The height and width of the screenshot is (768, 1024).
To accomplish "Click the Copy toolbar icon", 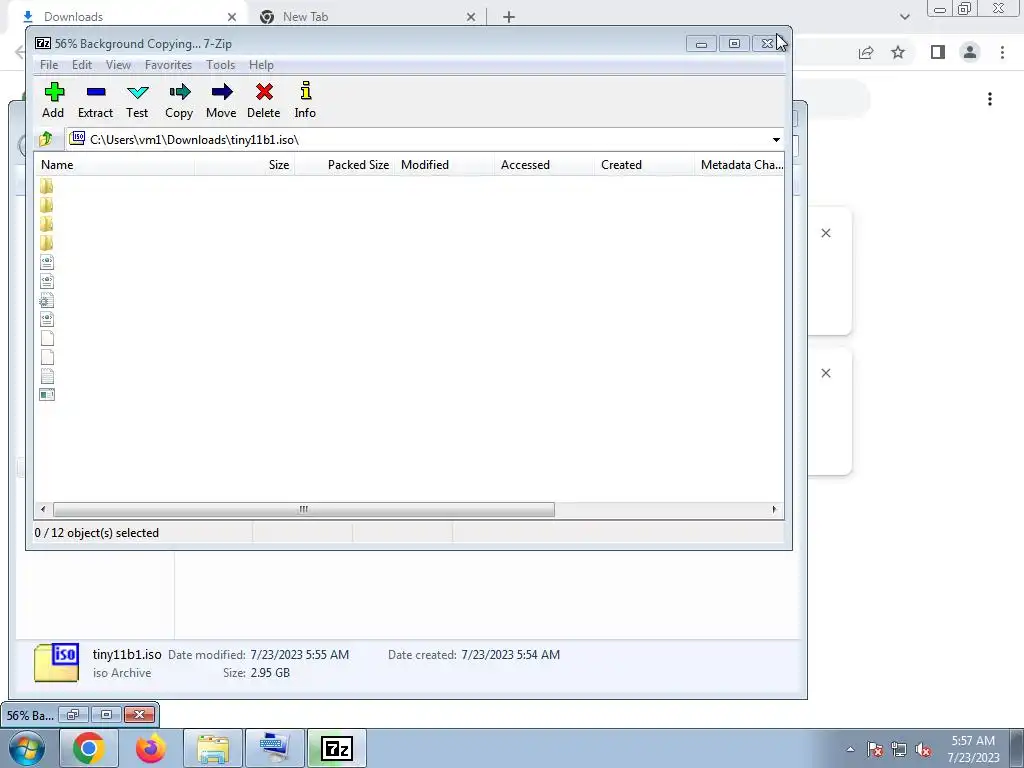I will click(x=179, y=101).
